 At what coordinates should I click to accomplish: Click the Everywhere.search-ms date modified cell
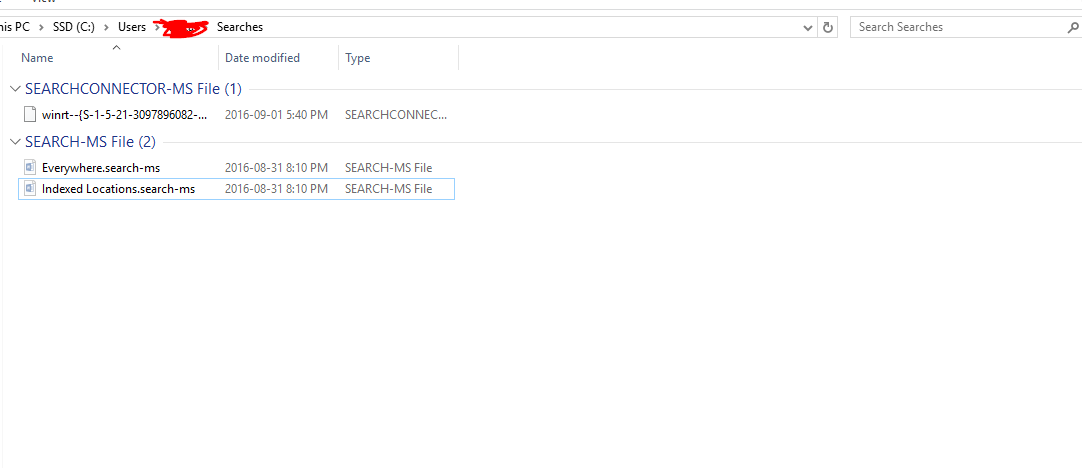(276, 168)
